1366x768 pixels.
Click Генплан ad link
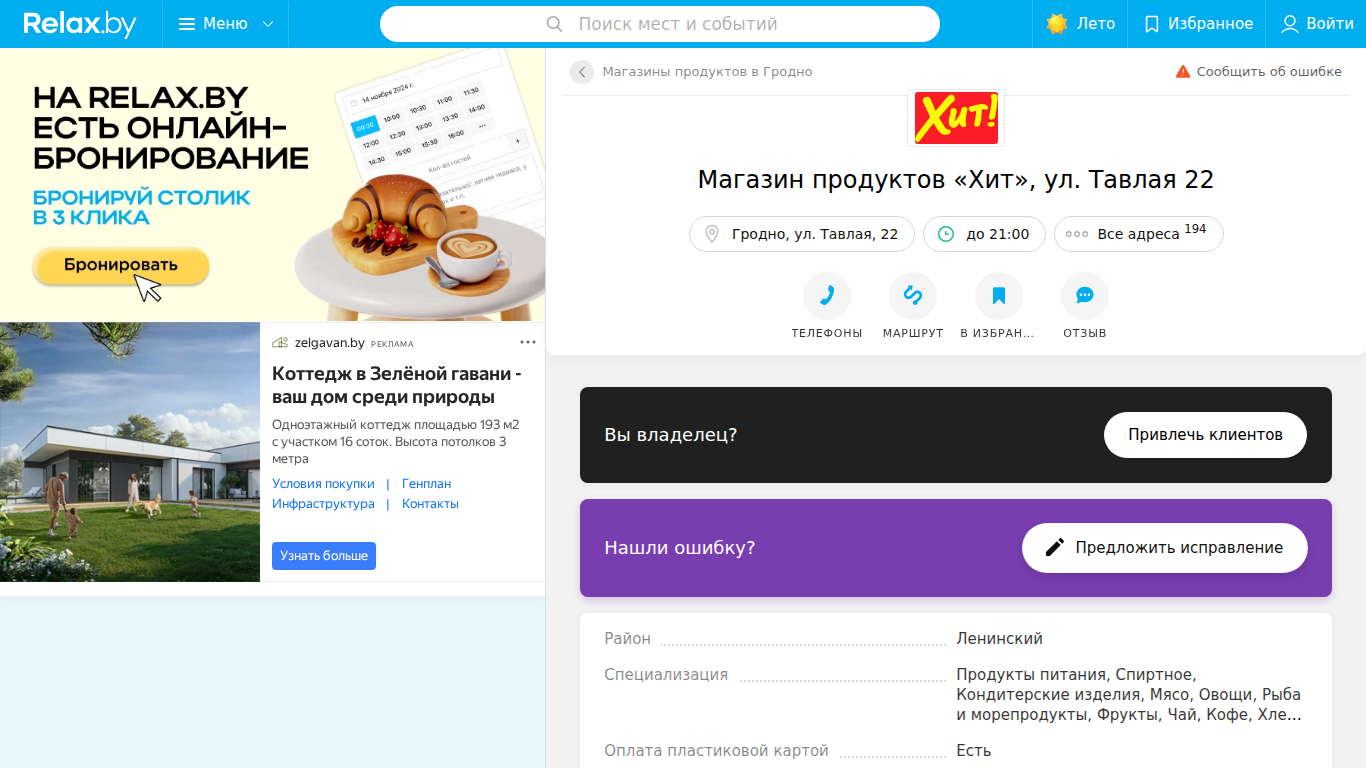point(426,484)
